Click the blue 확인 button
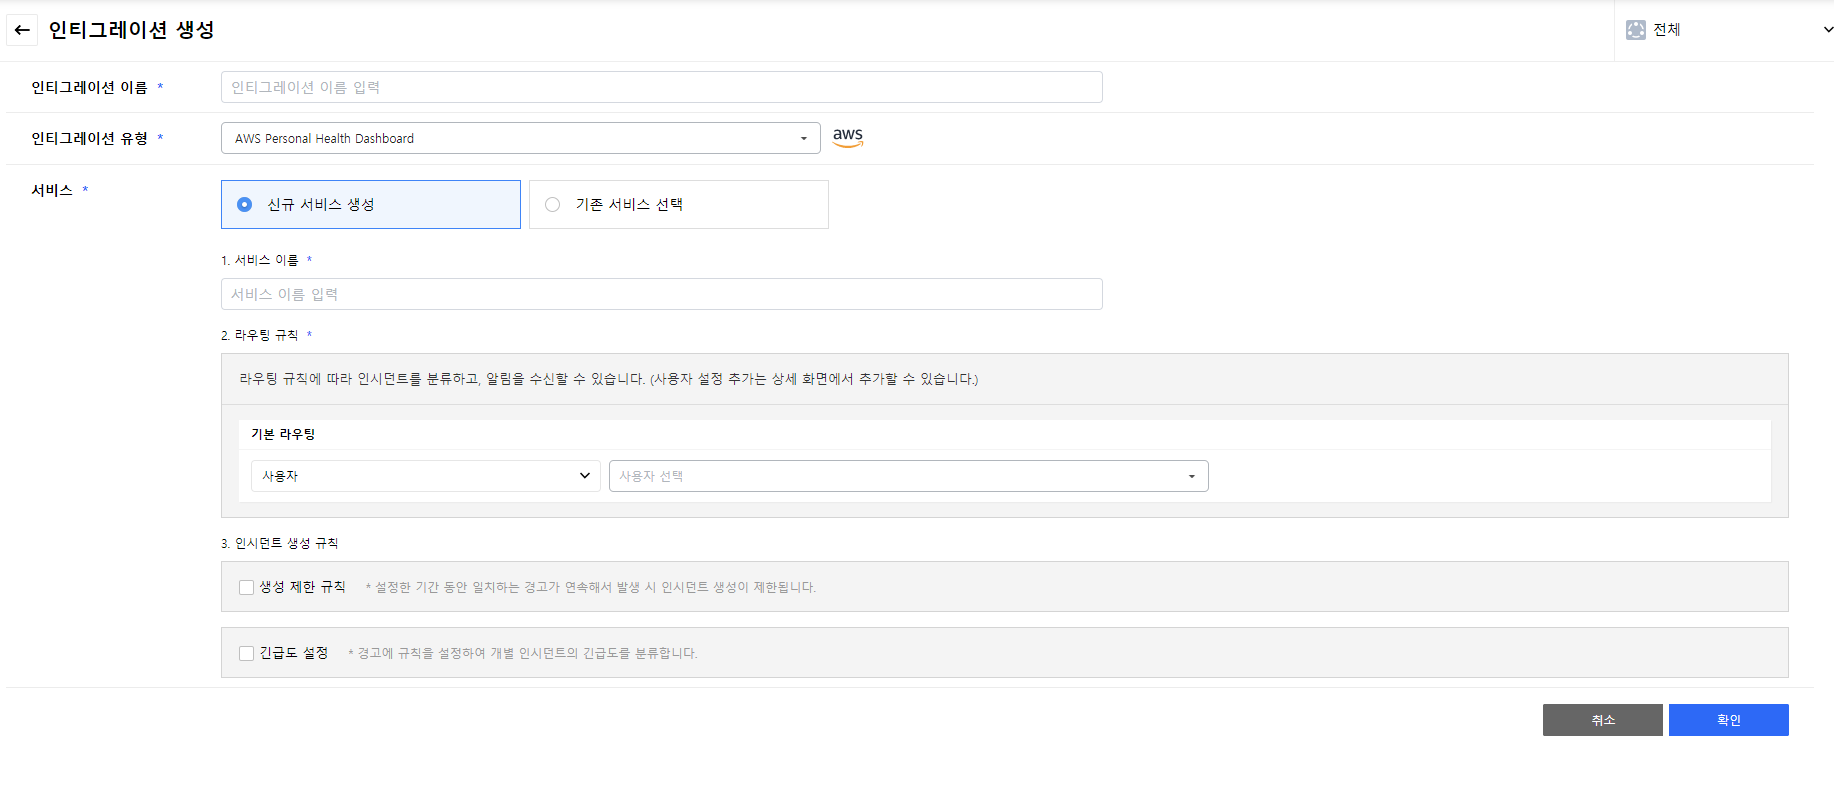1834x804 pixels. (1728, 720)
